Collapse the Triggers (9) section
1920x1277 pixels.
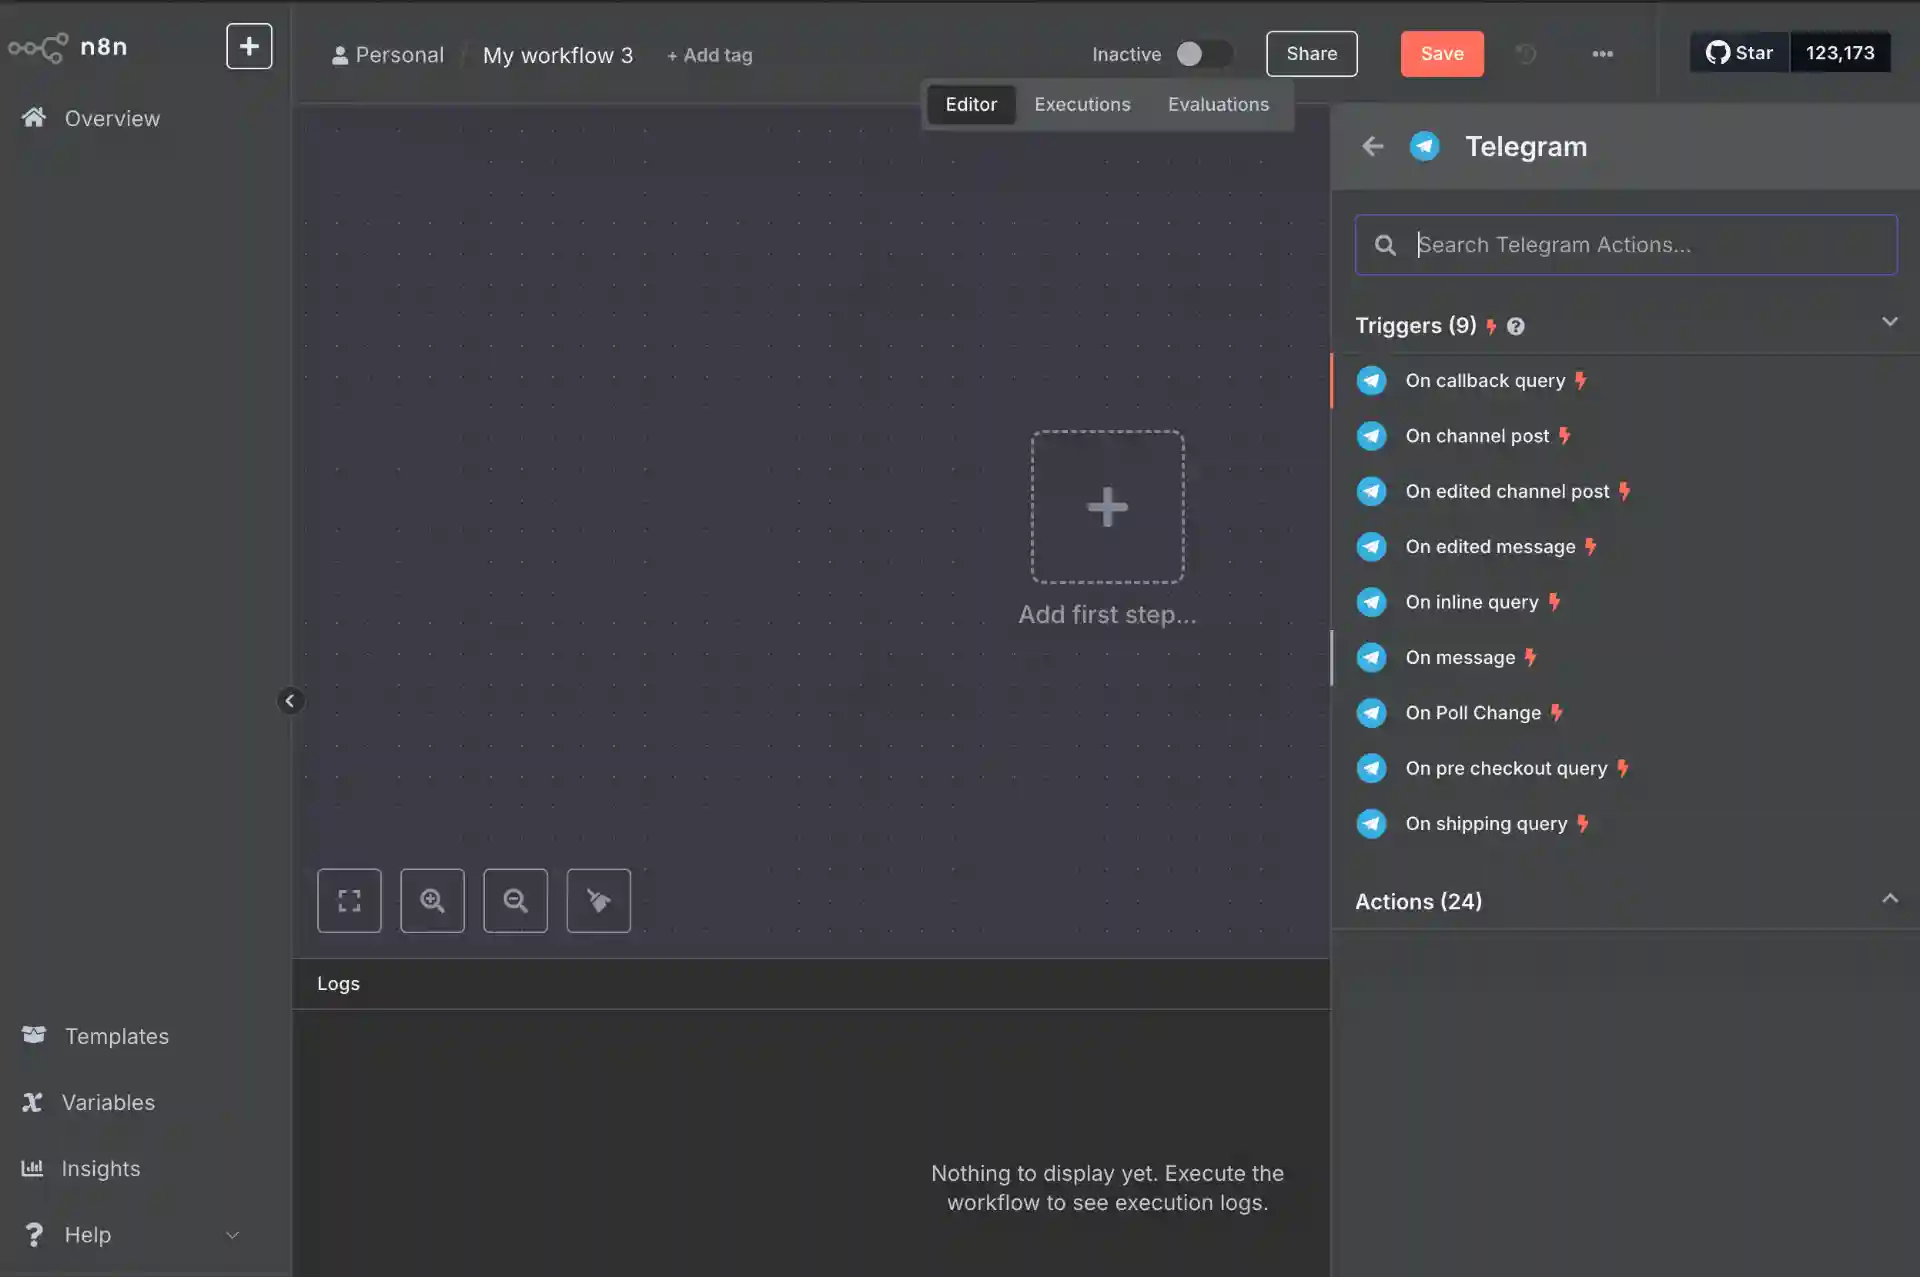1889,322
